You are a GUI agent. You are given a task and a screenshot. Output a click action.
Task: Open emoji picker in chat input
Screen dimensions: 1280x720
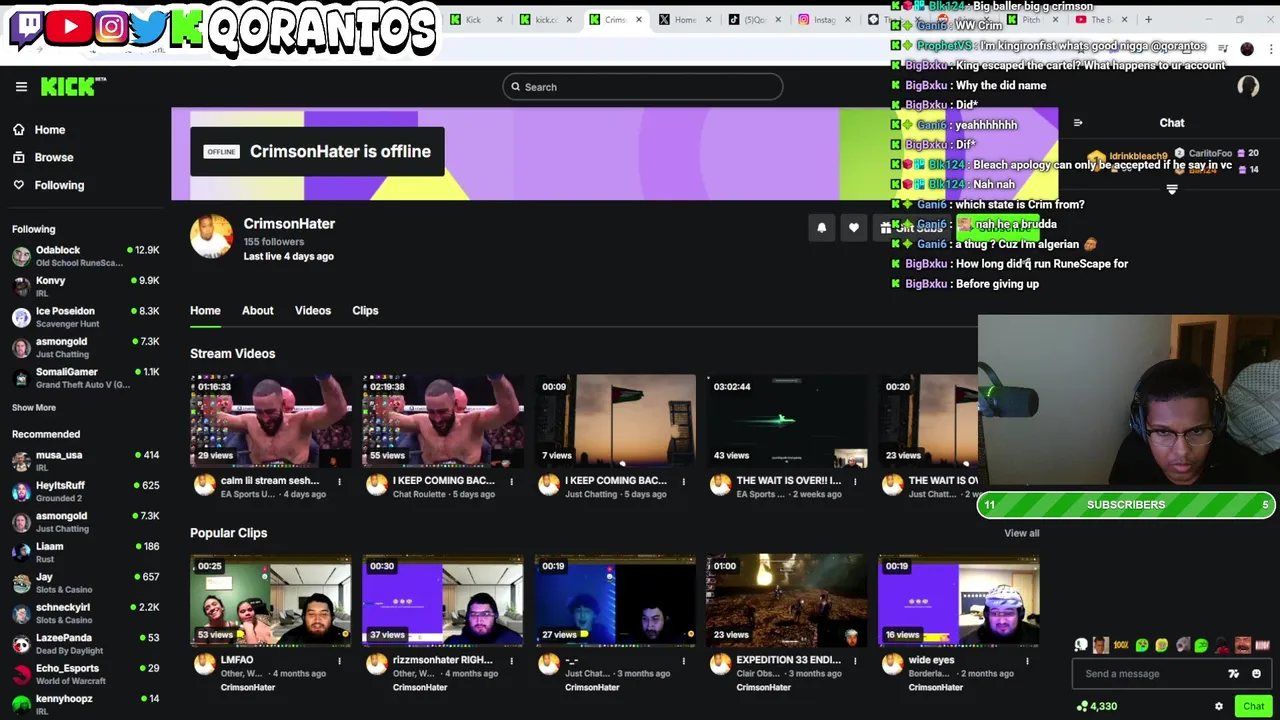[x=1256, y=674]
